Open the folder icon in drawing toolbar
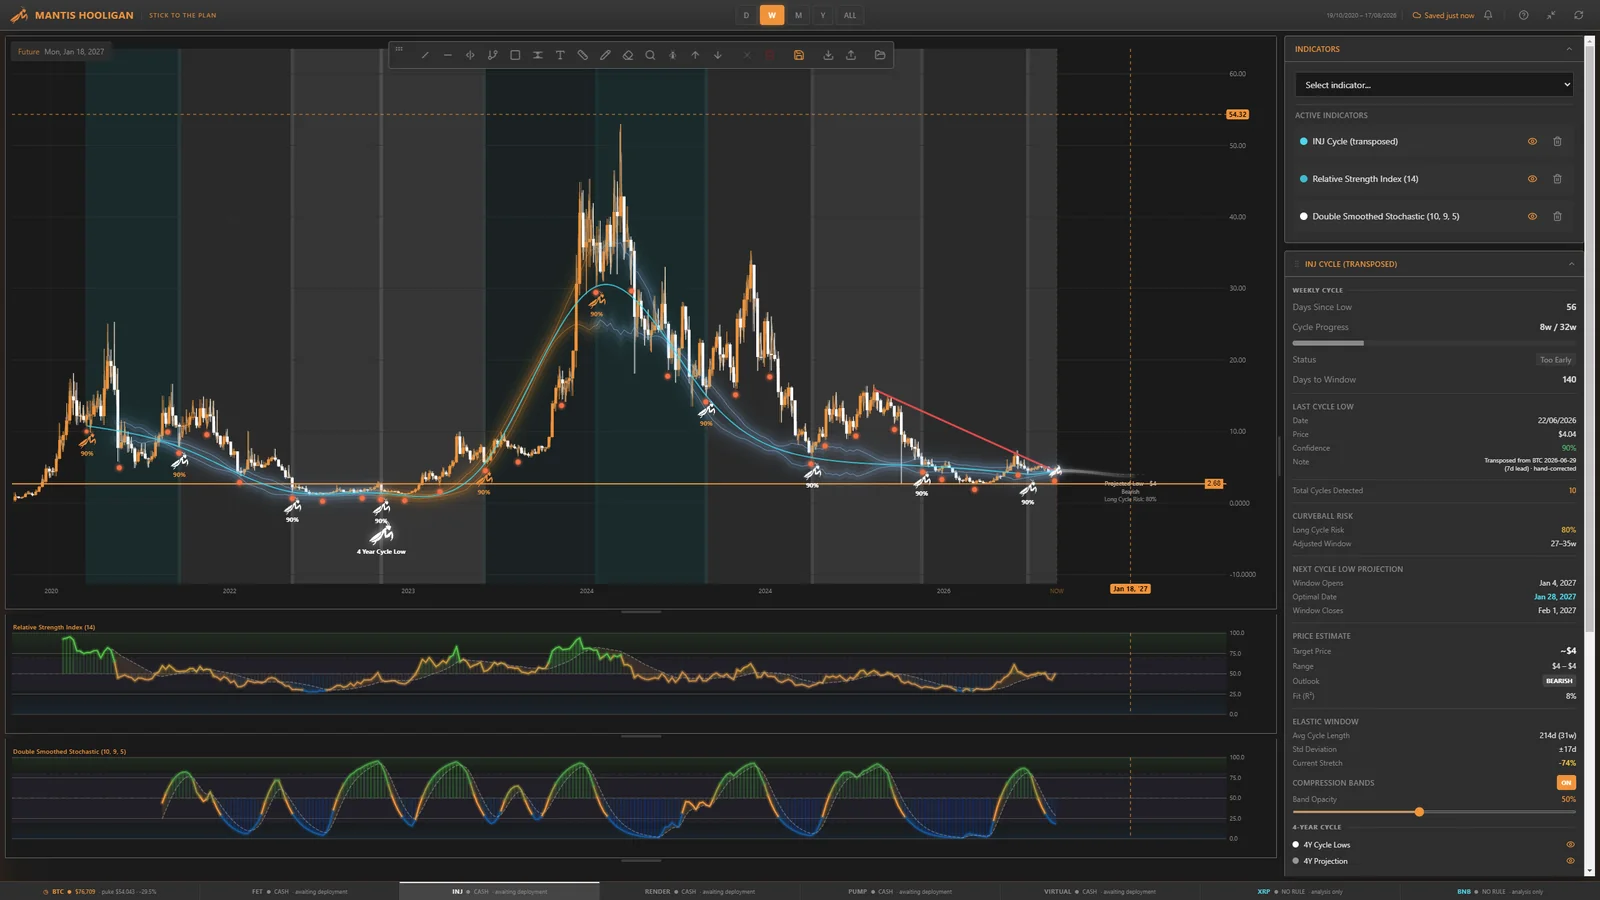1600x900 pixels. 880,55
